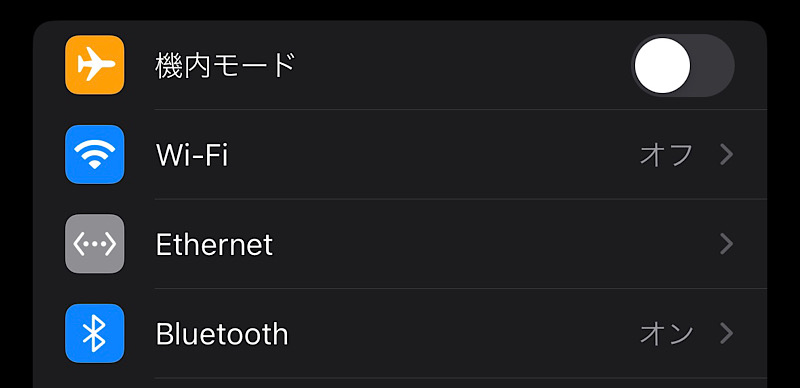800x388 pixels.
Task: Open the Bluetooth menu row label
Action: coord(222,334)
